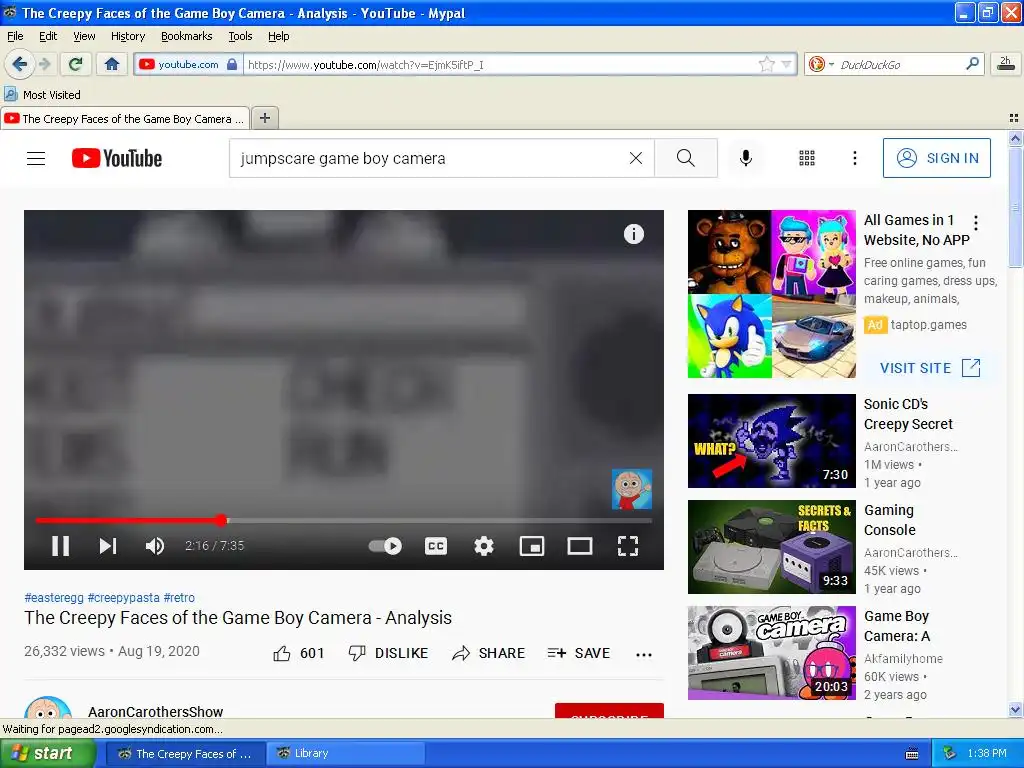Open the DuckDuckGo search engine dropdown
Viewport: 1024px width, 768px height.
(822, 64)
